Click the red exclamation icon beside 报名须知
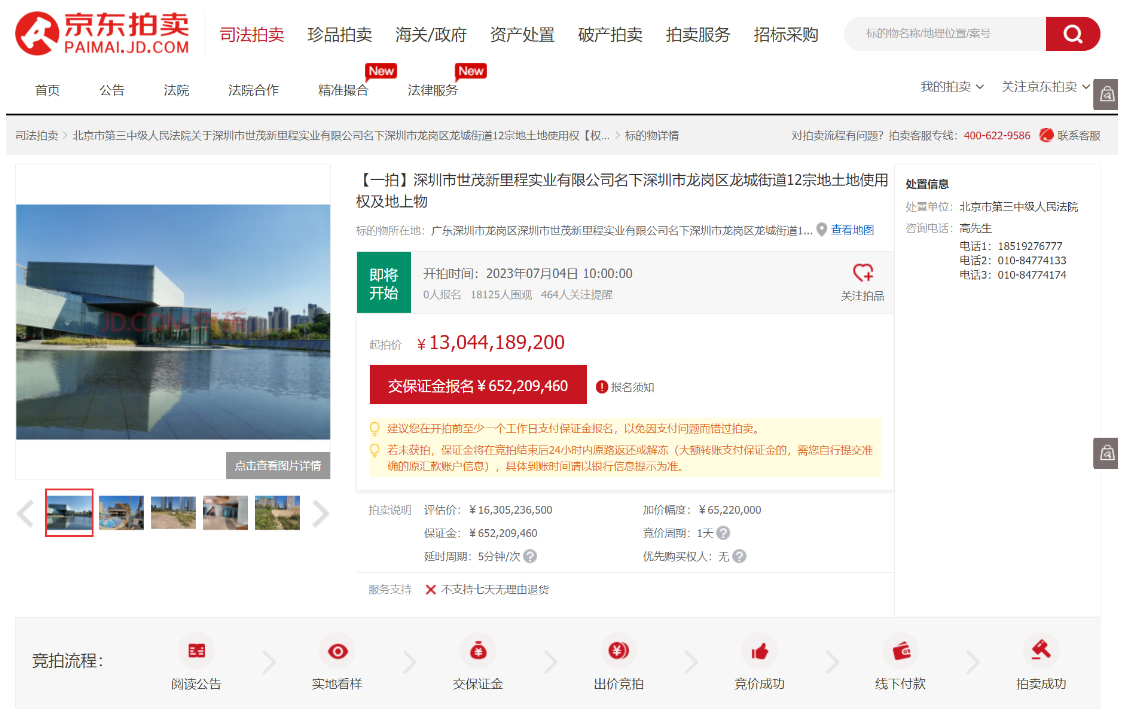Image resolution: width=1126 pixels, height=709 pixels. (602, 387)
